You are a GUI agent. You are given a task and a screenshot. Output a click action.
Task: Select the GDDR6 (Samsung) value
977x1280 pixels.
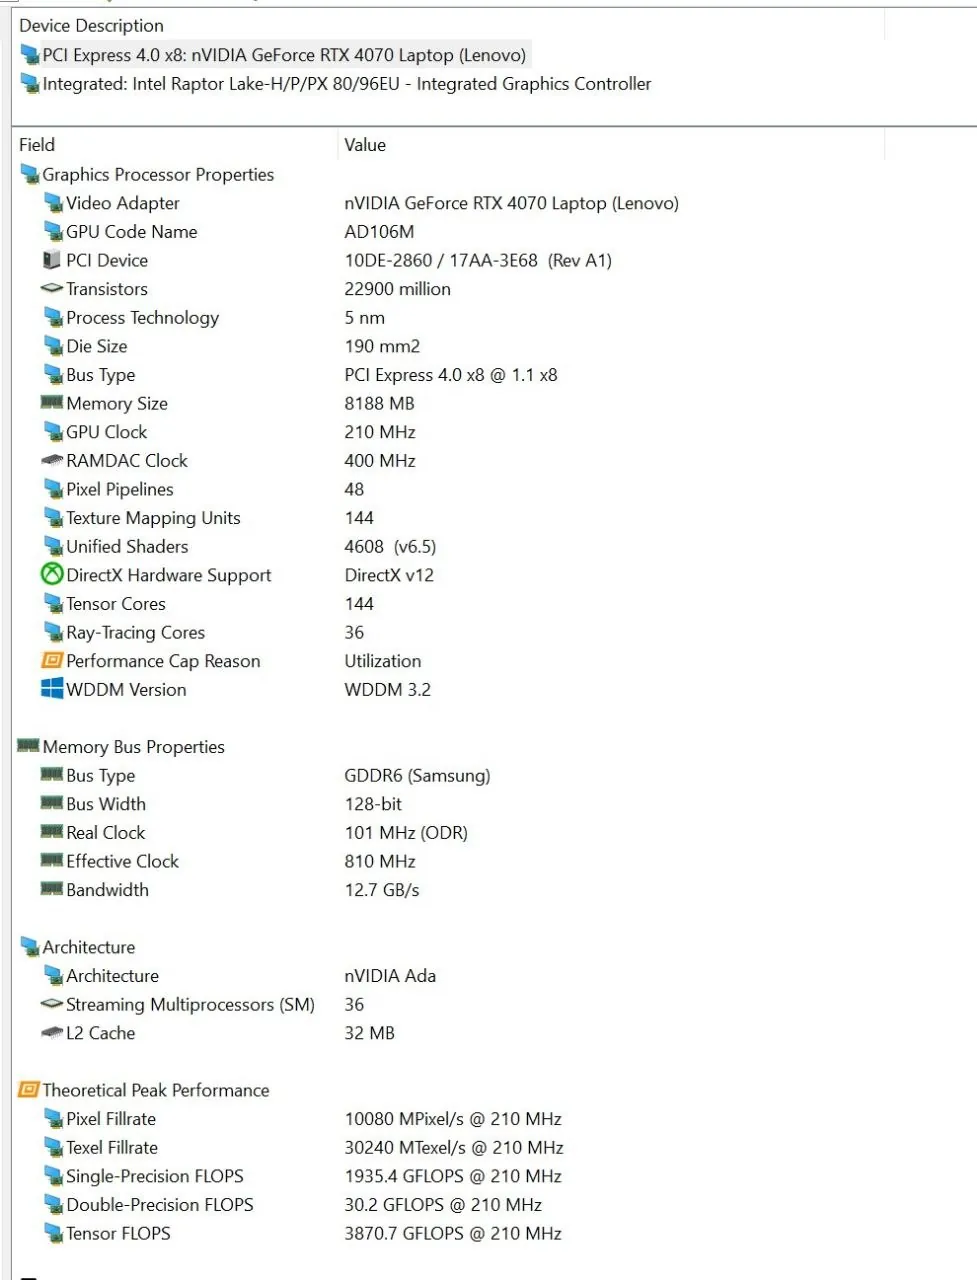tap(417, 776)
